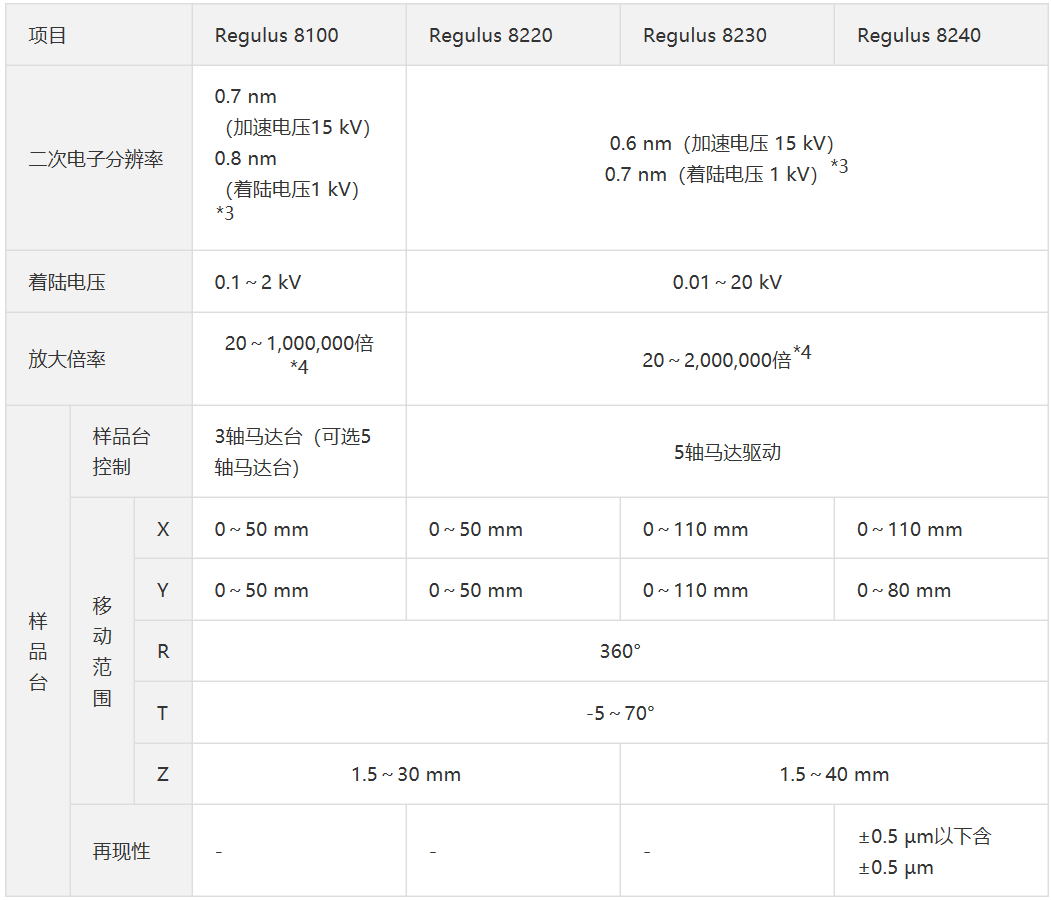Select Y range '0 ~ 50 mm' for Regulus 8220
The width and height of the screenshot is (1051, 900).
click(x=476, y=590)
